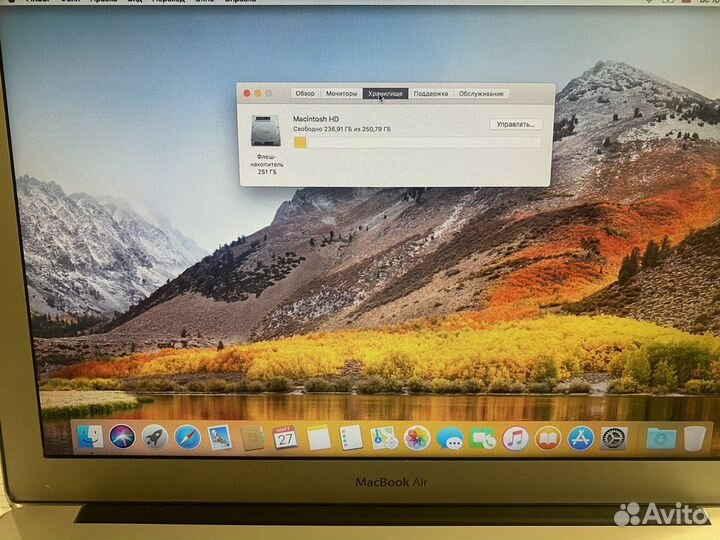Click yellow used segment of storage bar
The image size is (720, 540).
(x=300, y=143)
